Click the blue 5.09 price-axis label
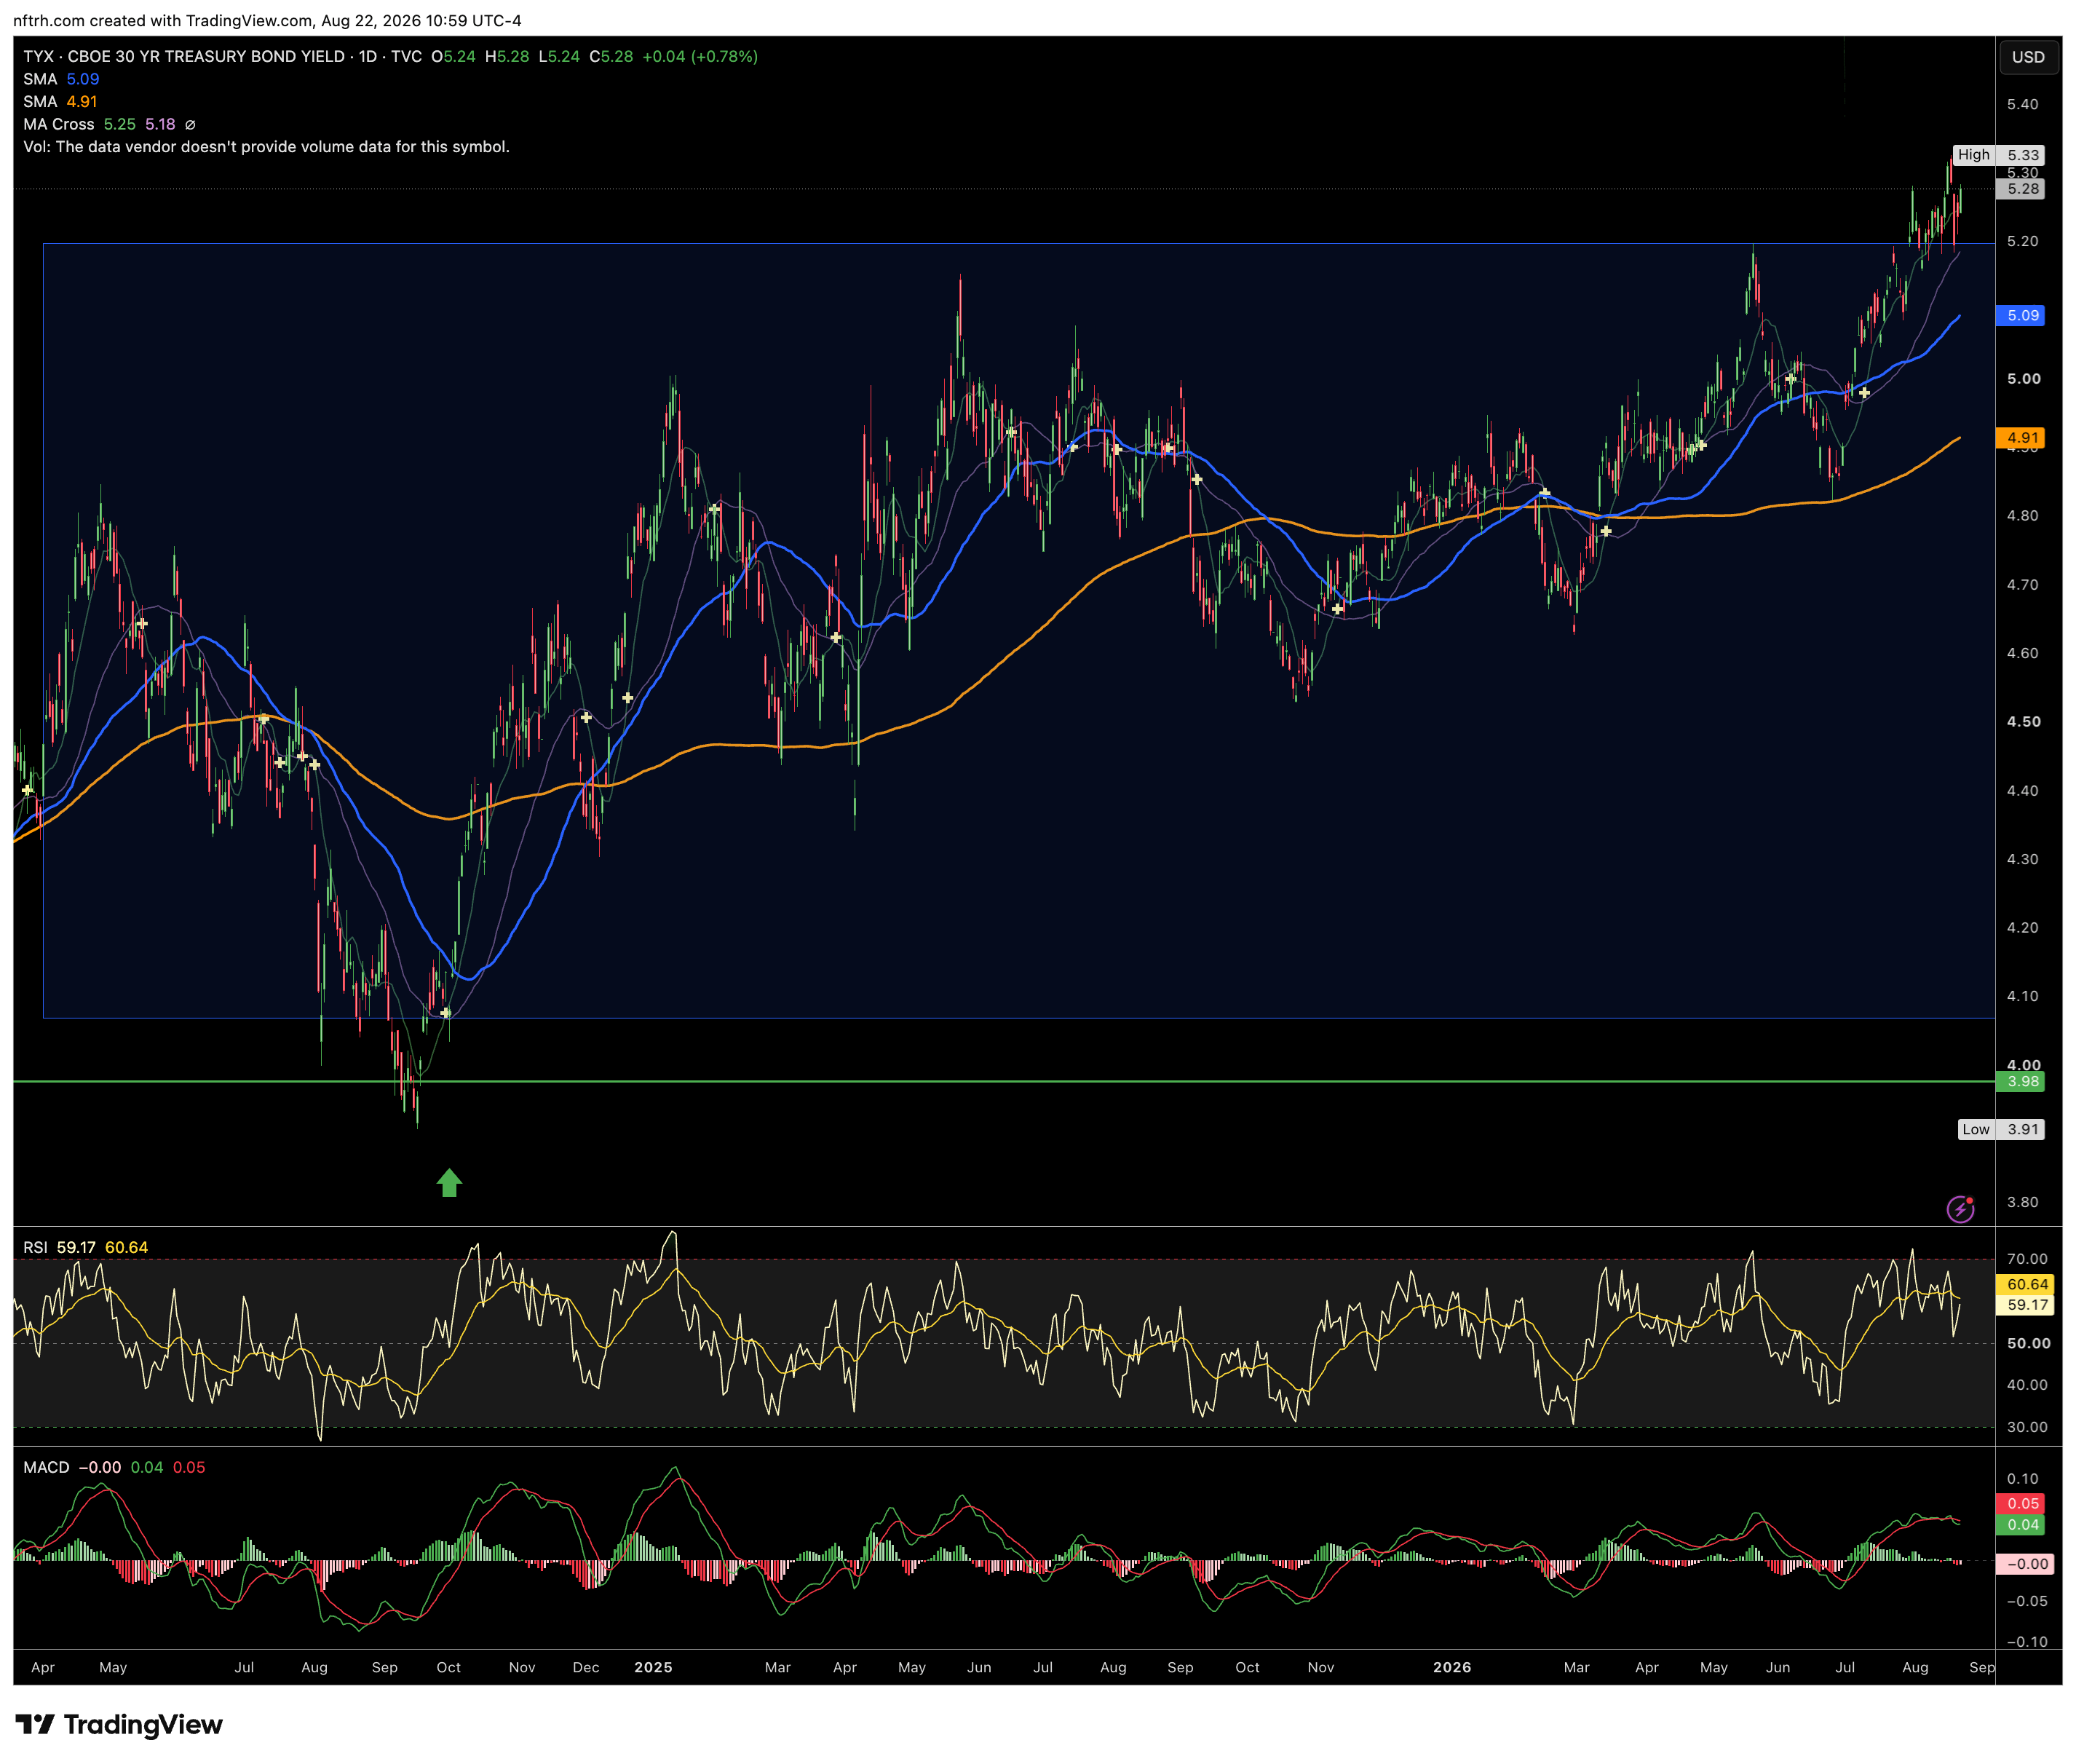 [x=2020, y=316]
